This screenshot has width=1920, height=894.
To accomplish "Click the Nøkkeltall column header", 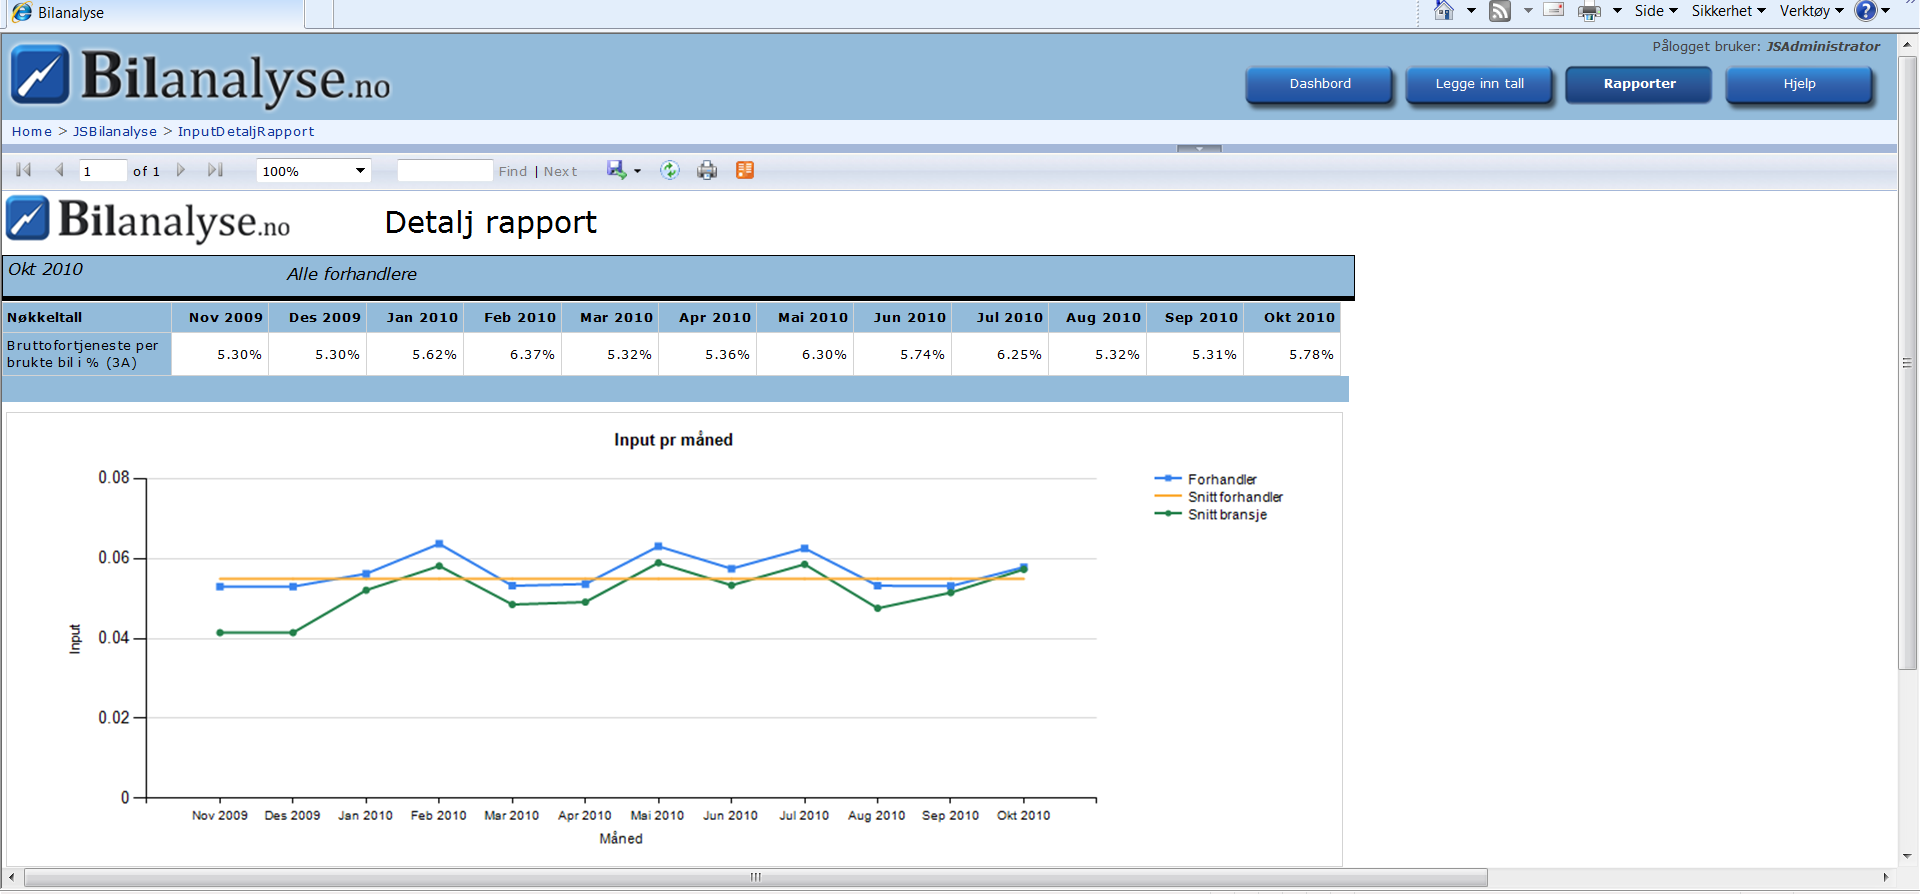I will (x=87, y=317).
